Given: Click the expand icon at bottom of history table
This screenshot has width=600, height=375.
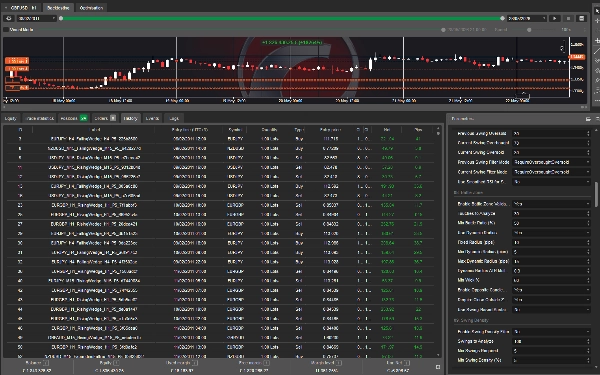Looking at the screenshot, I should click(438, 367).
